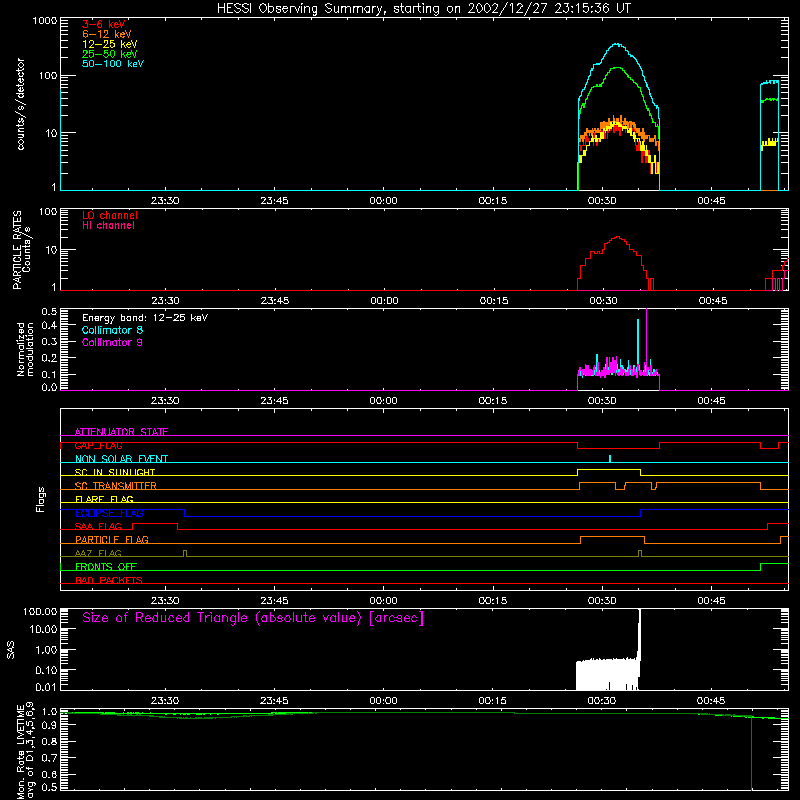This screenshot has height=800, width=800.
Task: Click the 0.2 tick on modulation axis
Action: (x=49, y=358)
